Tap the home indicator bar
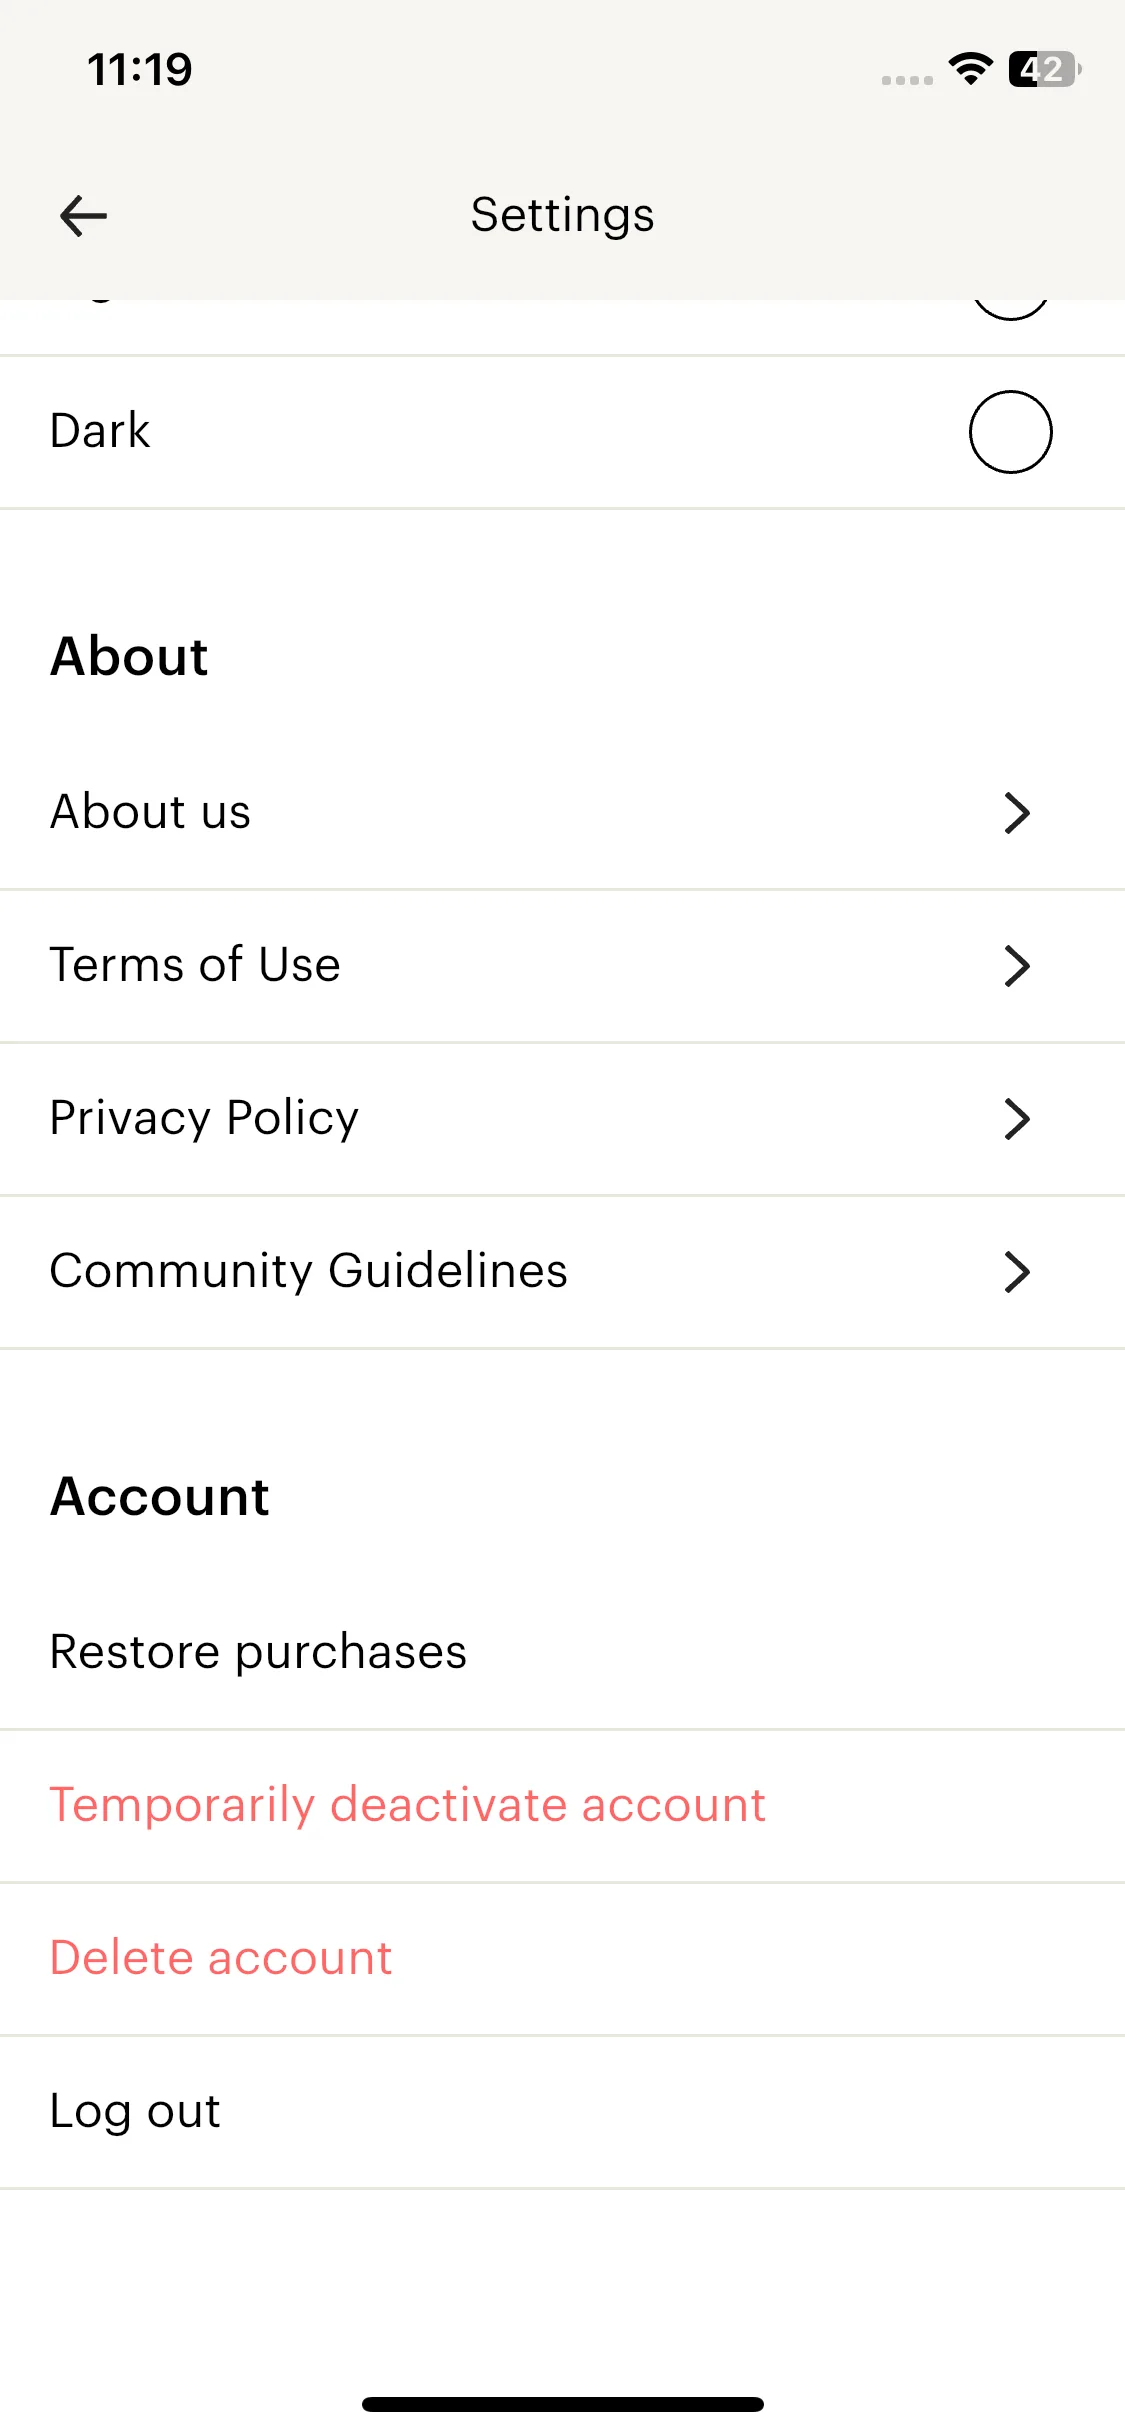1125x2436 pixels. (562, 2404)
